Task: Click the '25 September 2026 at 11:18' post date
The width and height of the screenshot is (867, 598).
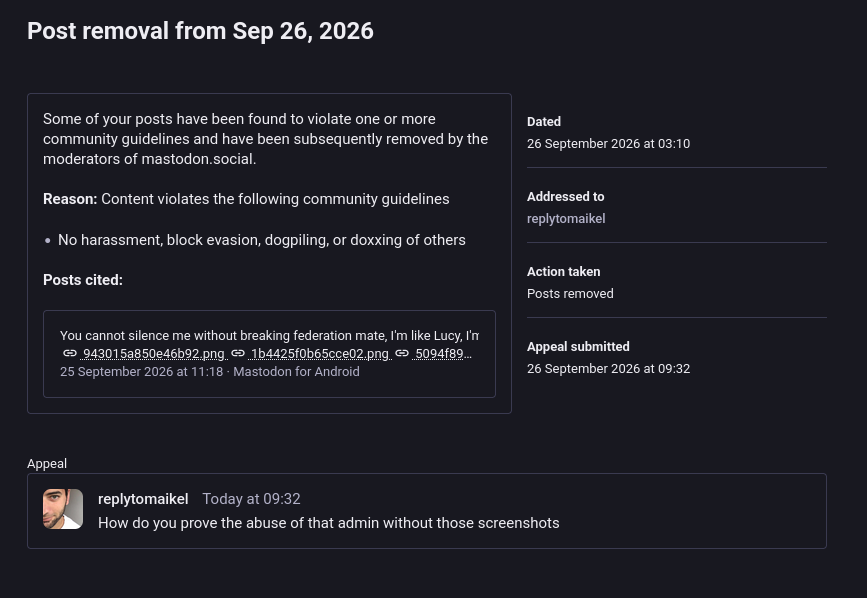Action: click(141, 371)
